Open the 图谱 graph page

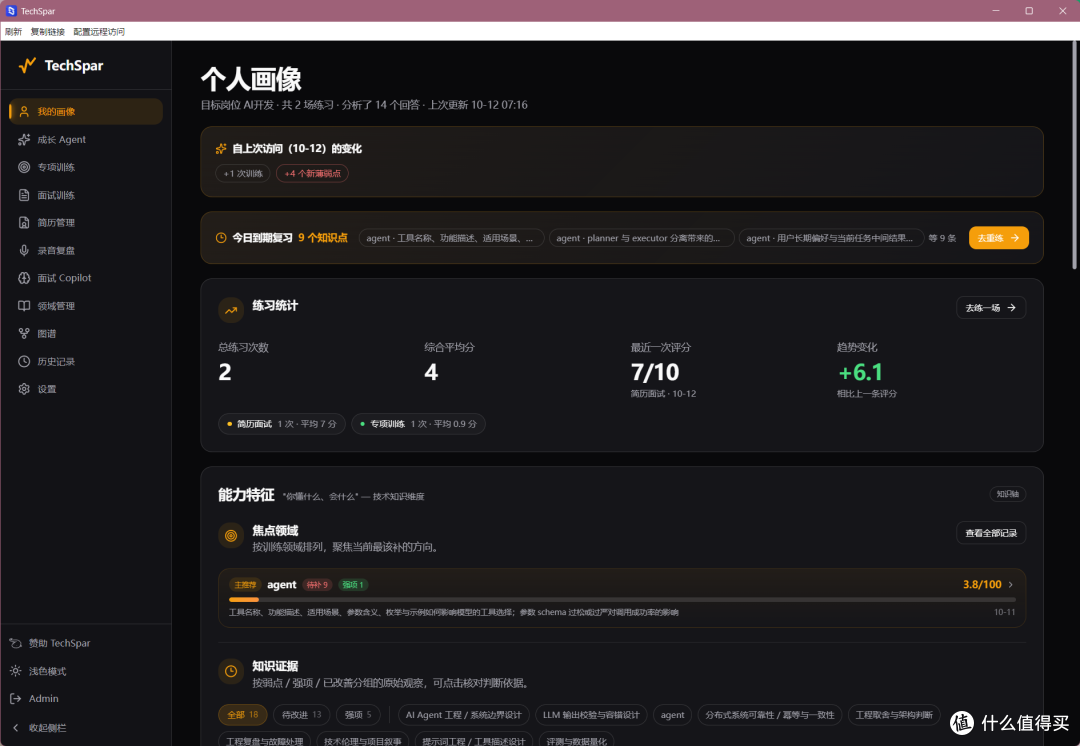tap(86, 333)
